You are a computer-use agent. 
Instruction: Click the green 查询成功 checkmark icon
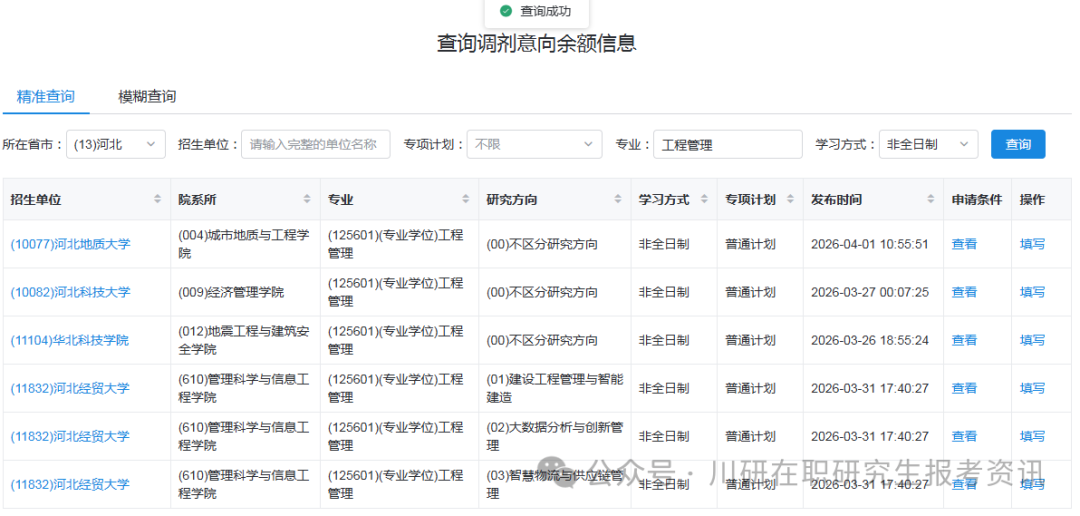(506, 11)
